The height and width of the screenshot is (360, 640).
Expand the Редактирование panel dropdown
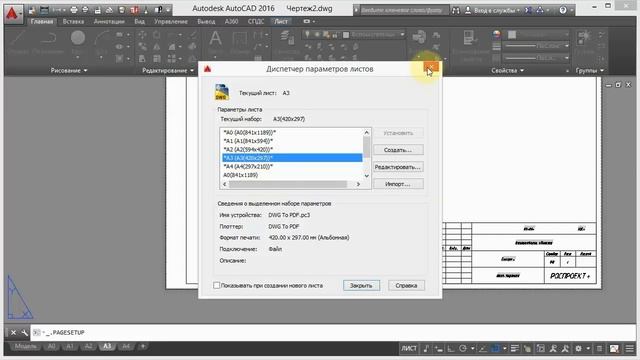coord(167,71)
